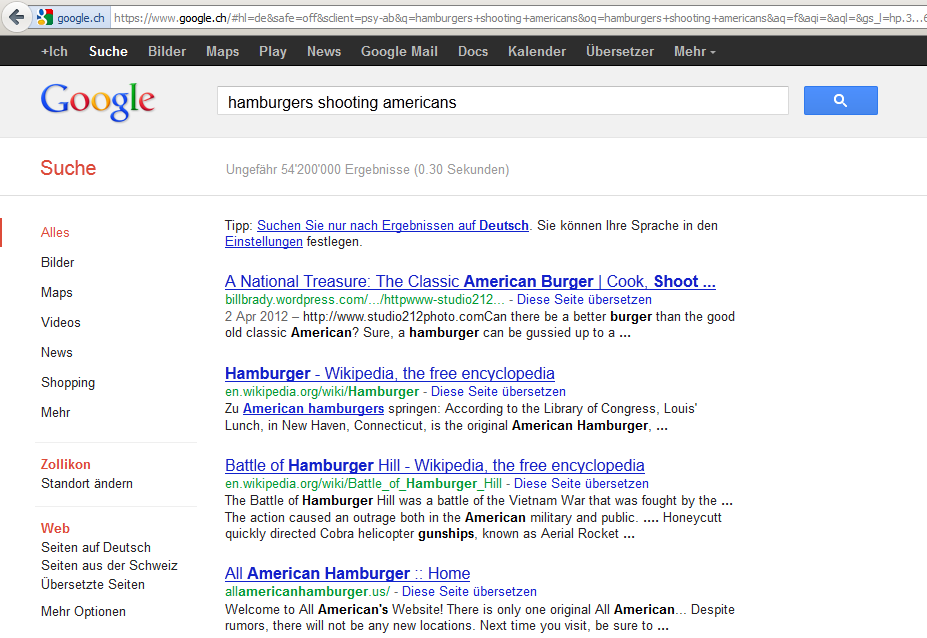Filter by Übersetzte Seiten
Viewport: 927px width, 638px height.
pyautogui.click(x=93, y=584)
